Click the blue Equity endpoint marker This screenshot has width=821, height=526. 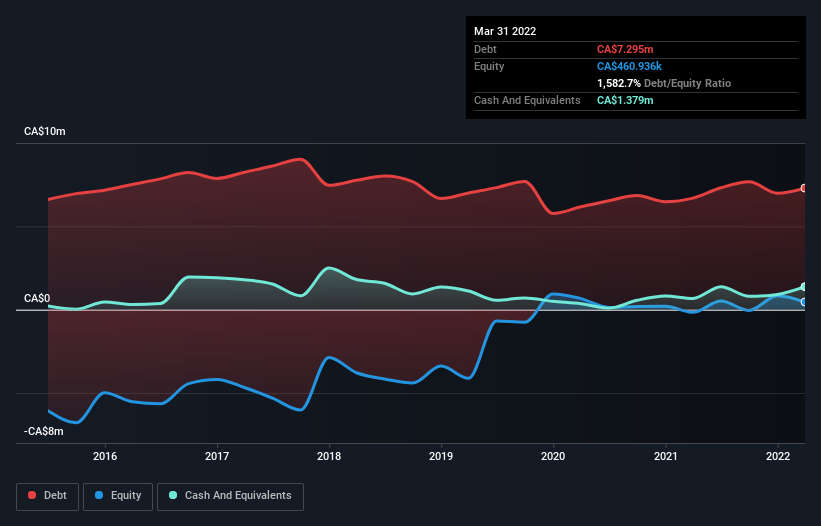804,302
